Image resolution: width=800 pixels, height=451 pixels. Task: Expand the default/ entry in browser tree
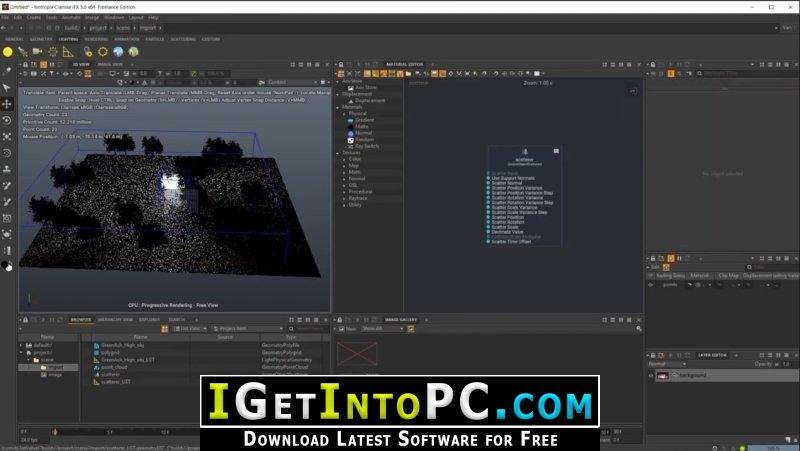tap(21, 345)
